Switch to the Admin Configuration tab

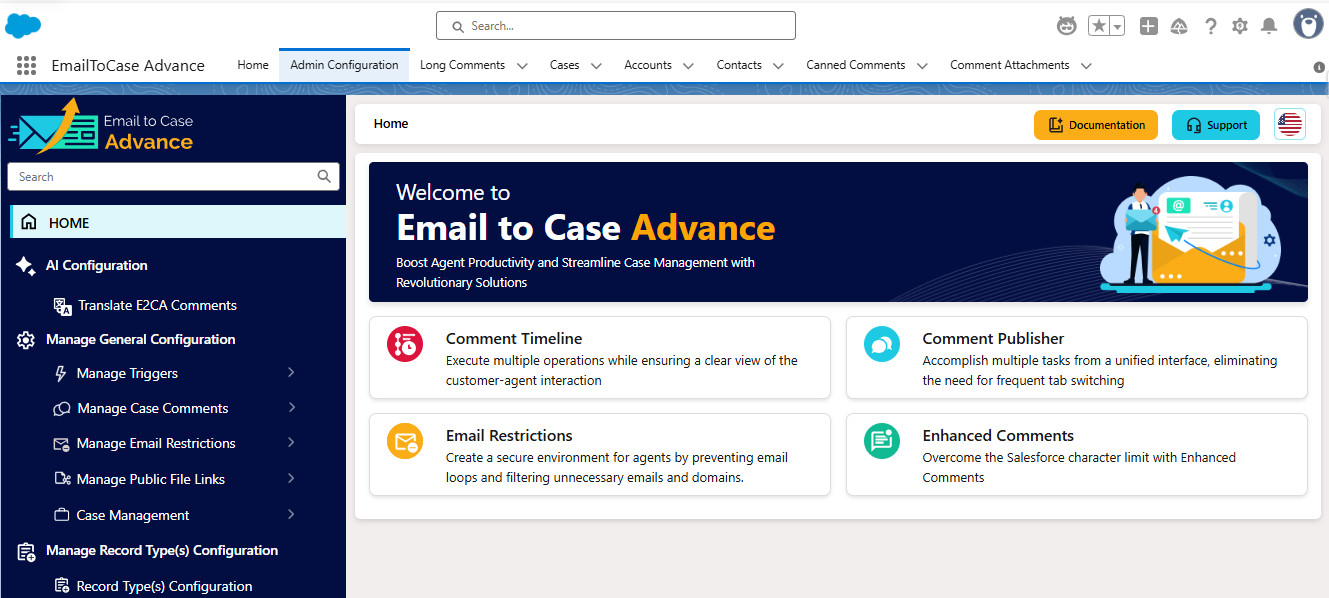pos(344,65)
